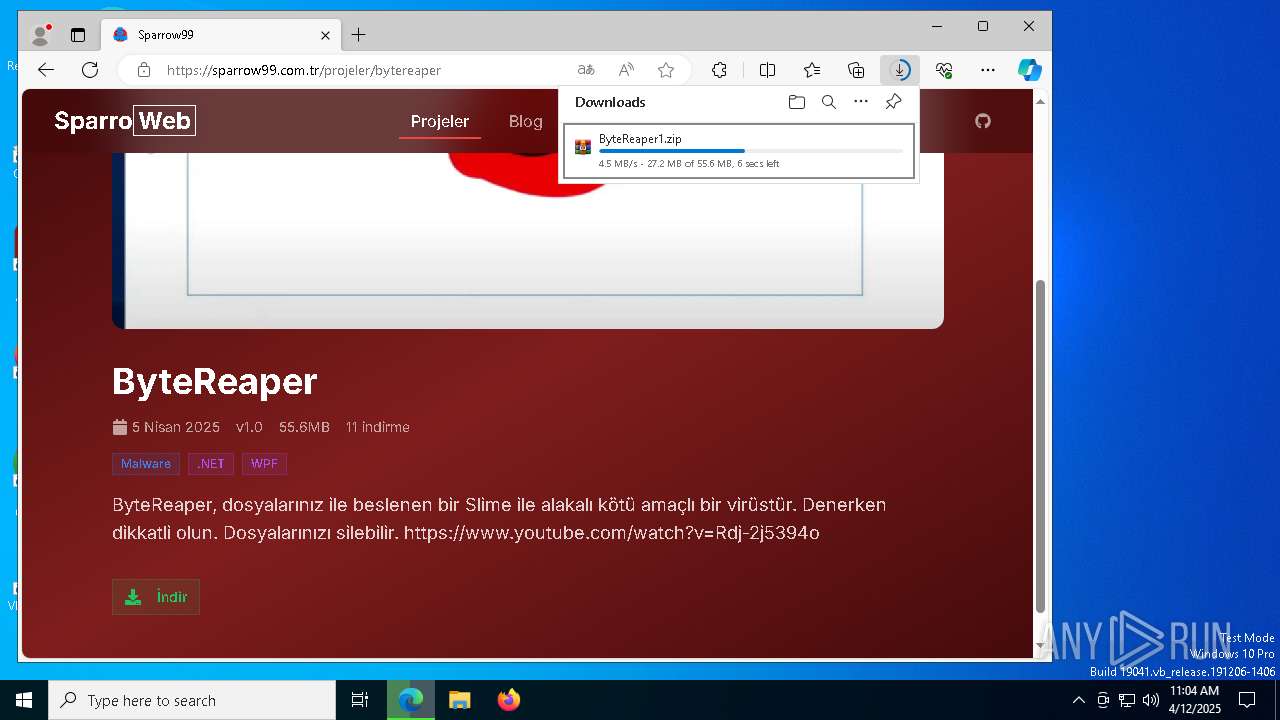The image size is (1280, 720).
Task: Click the 5 Nisan 2025 date
Action: click(x=176, y=427)
